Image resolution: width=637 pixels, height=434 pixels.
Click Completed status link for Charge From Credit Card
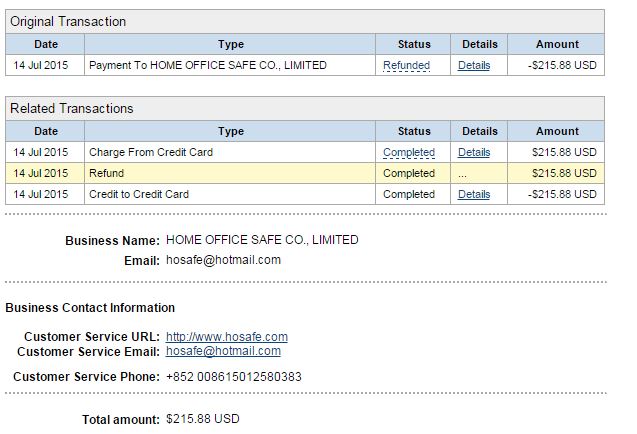pos(409,153)
